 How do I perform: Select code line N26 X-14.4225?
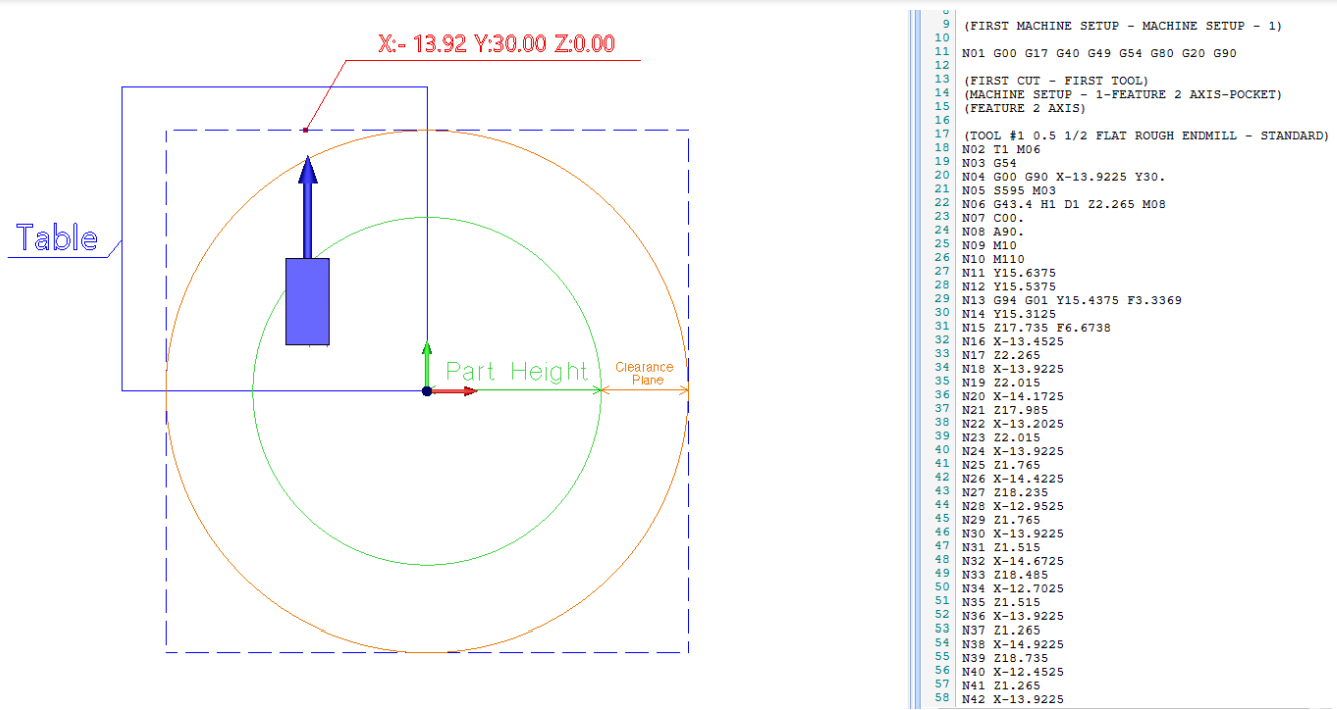[1013, 479]
